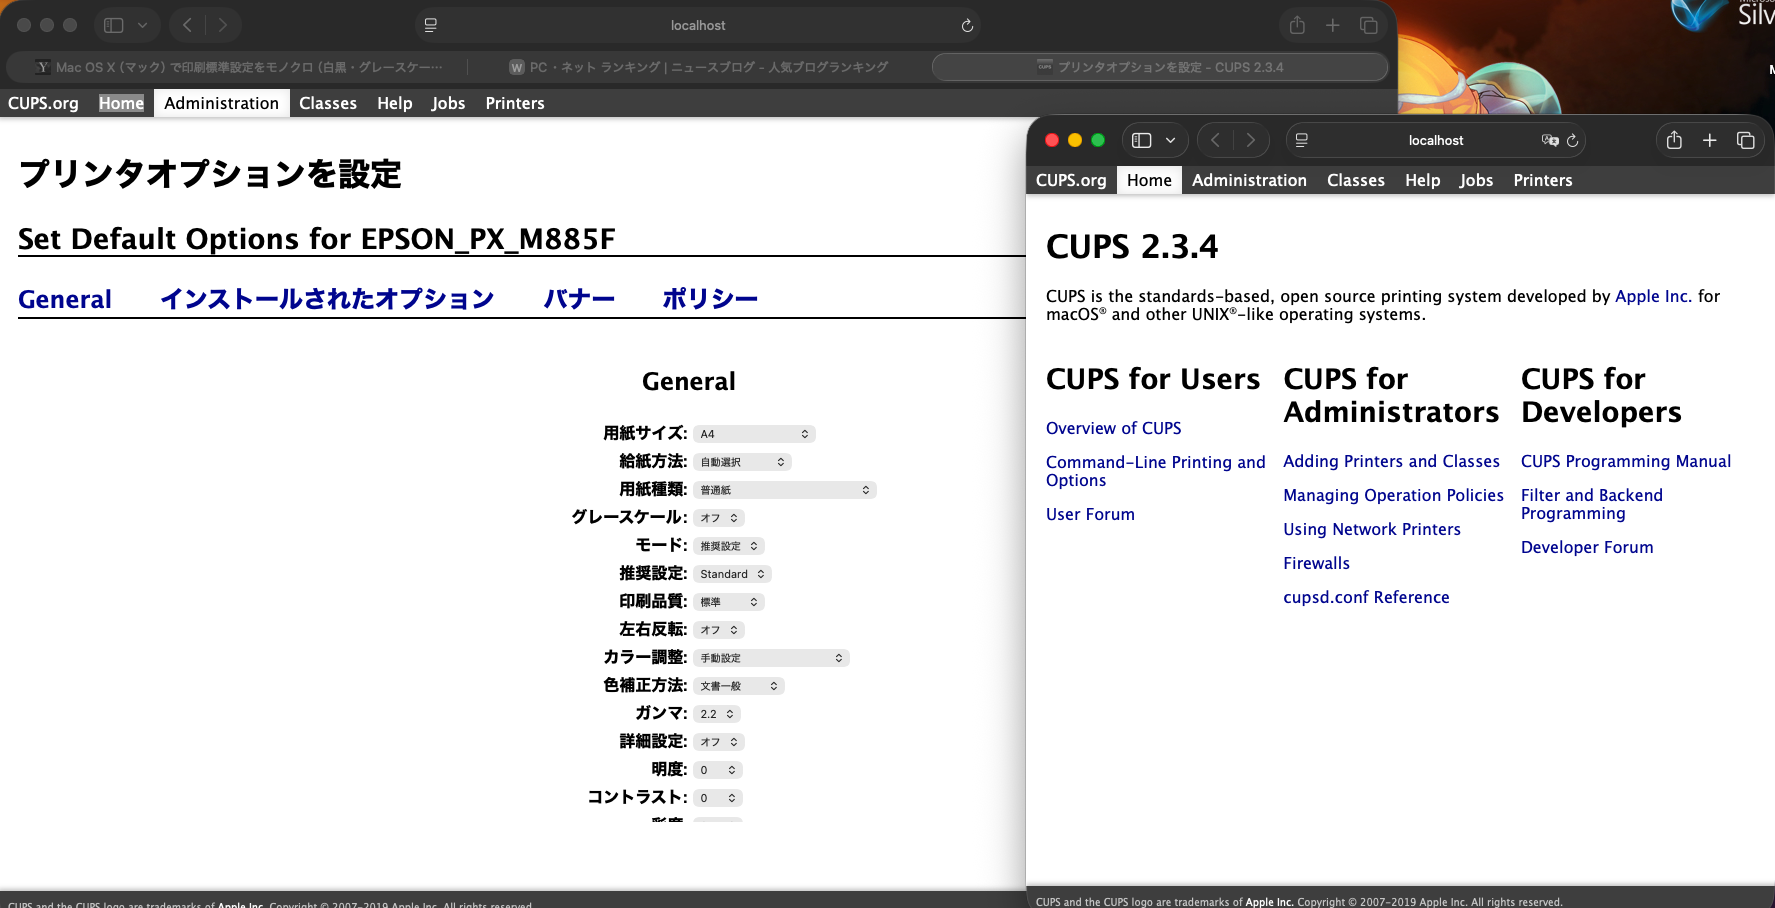Open Command-Line Printing and Options link
Screen dimensions: 1775x908
(1155, 471)
